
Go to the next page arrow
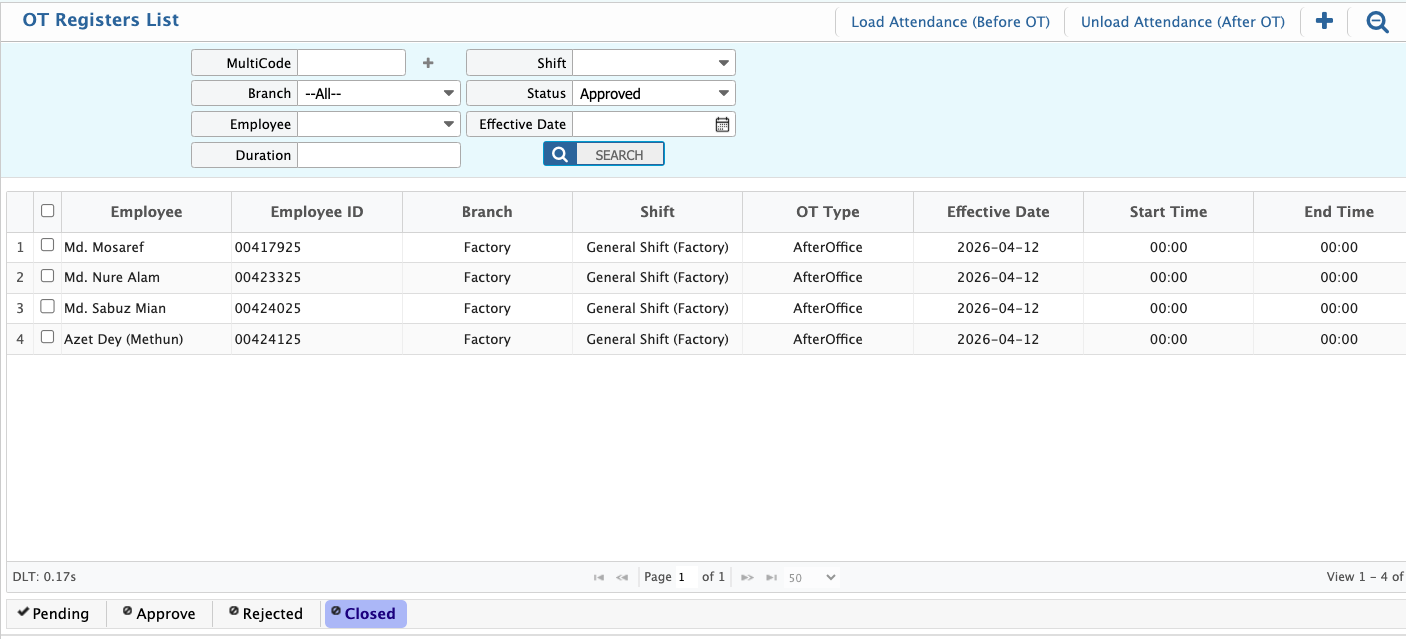pyautogui.click(x=747, y=577)
